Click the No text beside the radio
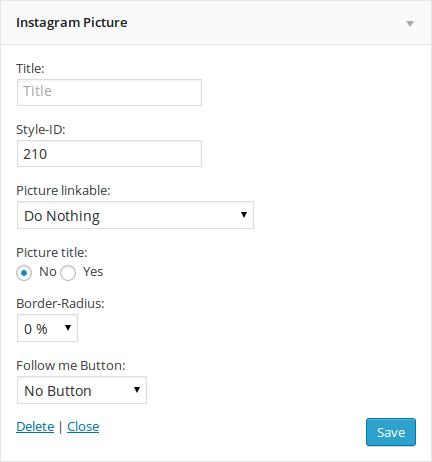Image resolution: width=432 pixels, height=462 pixels. click(48, 272)
